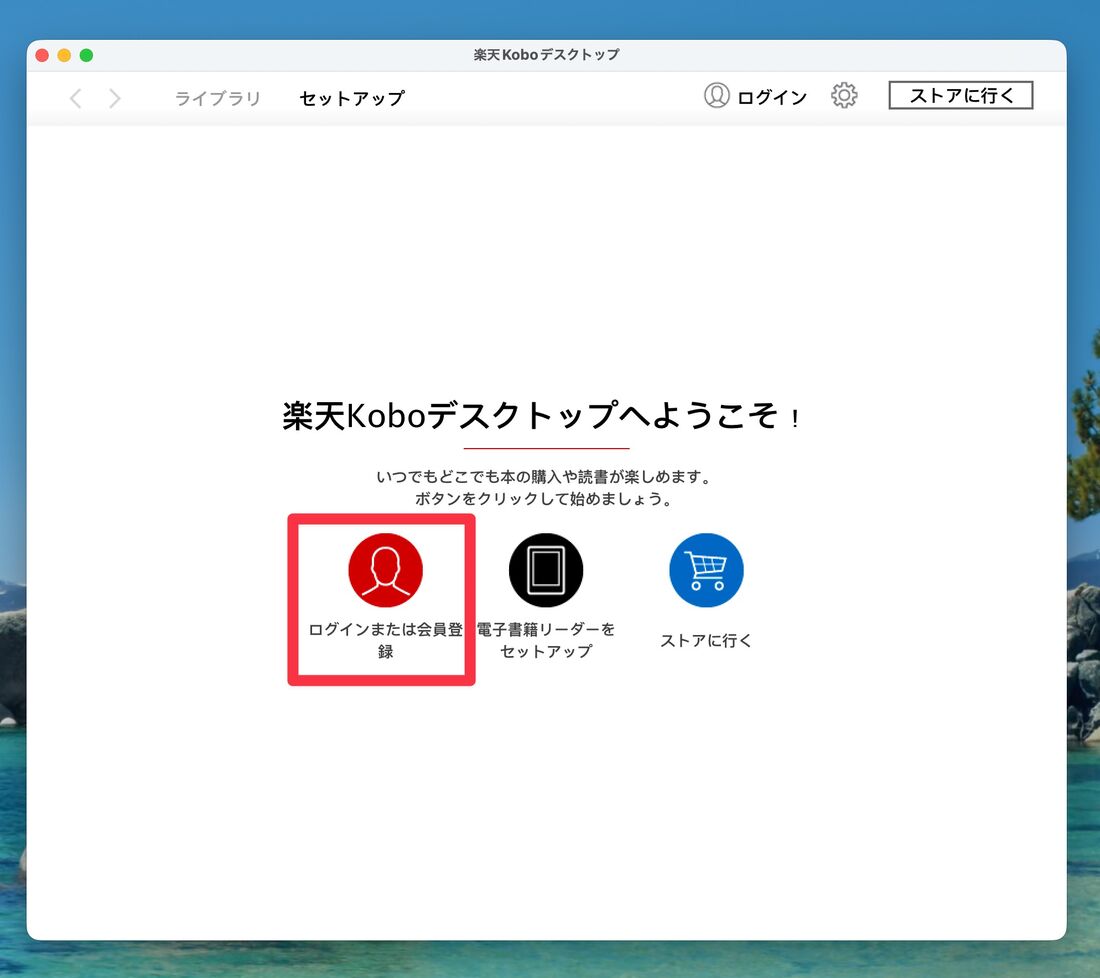
Task: Click the black e-reader setup device icon
Action: pyautogui.click(x=546, y=570)
